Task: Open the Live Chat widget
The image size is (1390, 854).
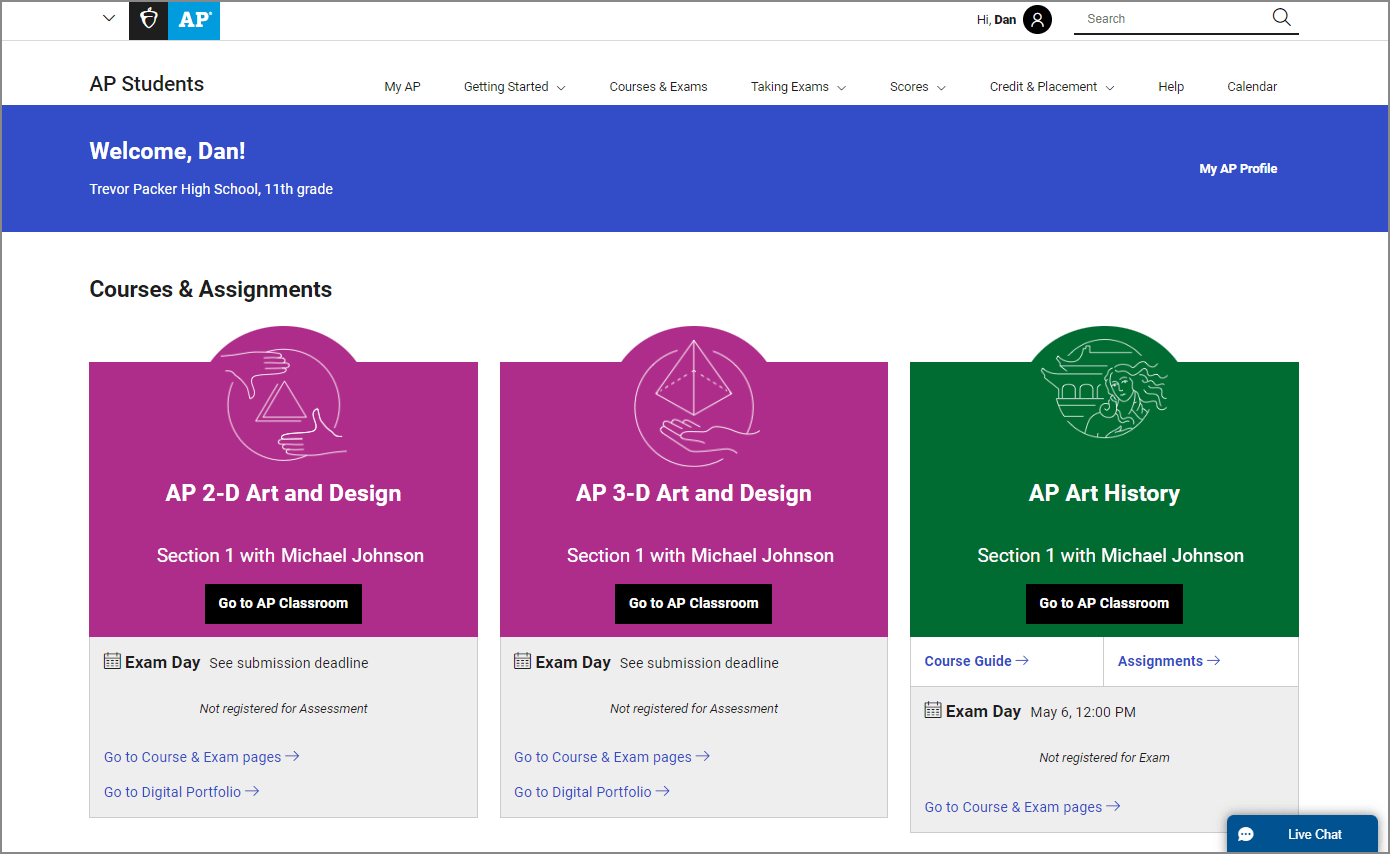Action: click(x=1302, y=834)
